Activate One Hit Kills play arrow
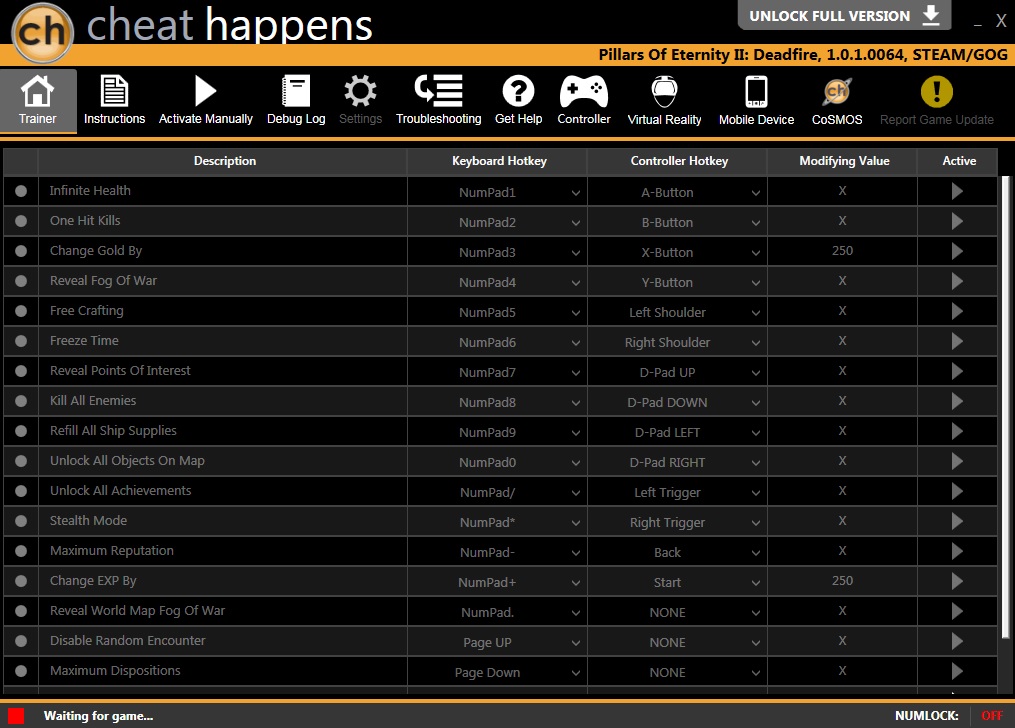 tap(957, 221)
